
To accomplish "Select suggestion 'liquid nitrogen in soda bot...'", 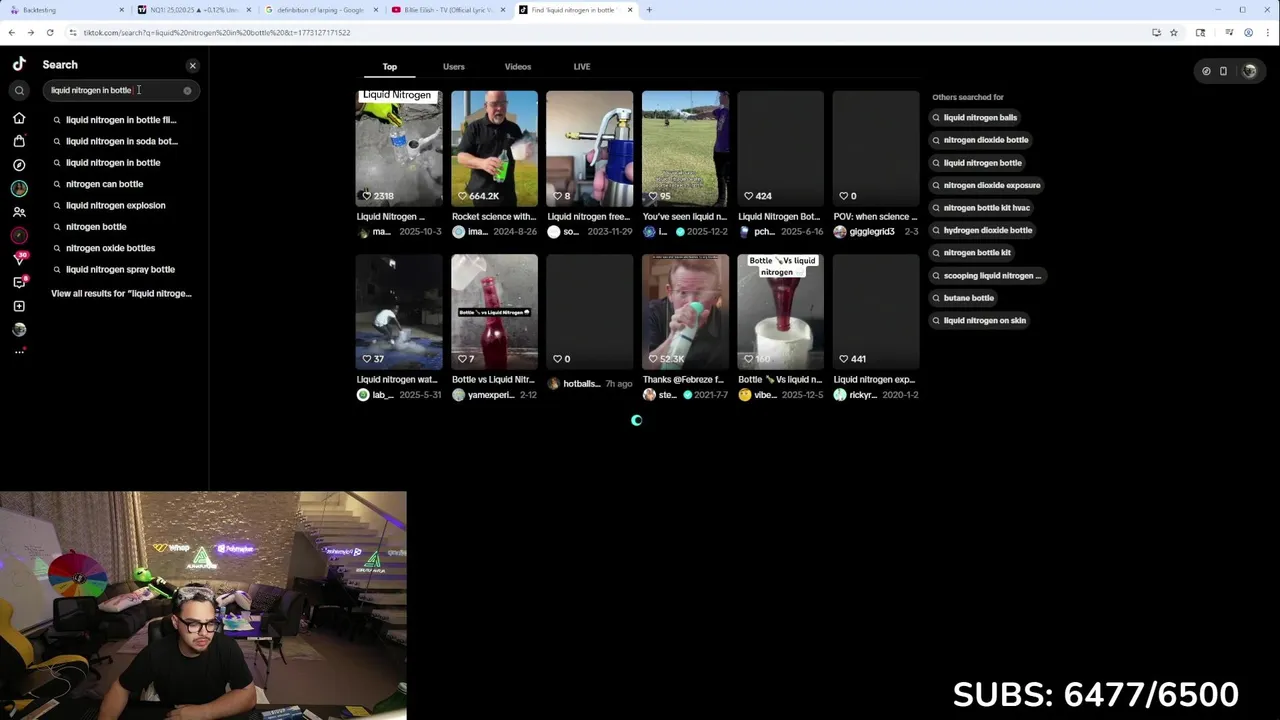I will [122, 141].
